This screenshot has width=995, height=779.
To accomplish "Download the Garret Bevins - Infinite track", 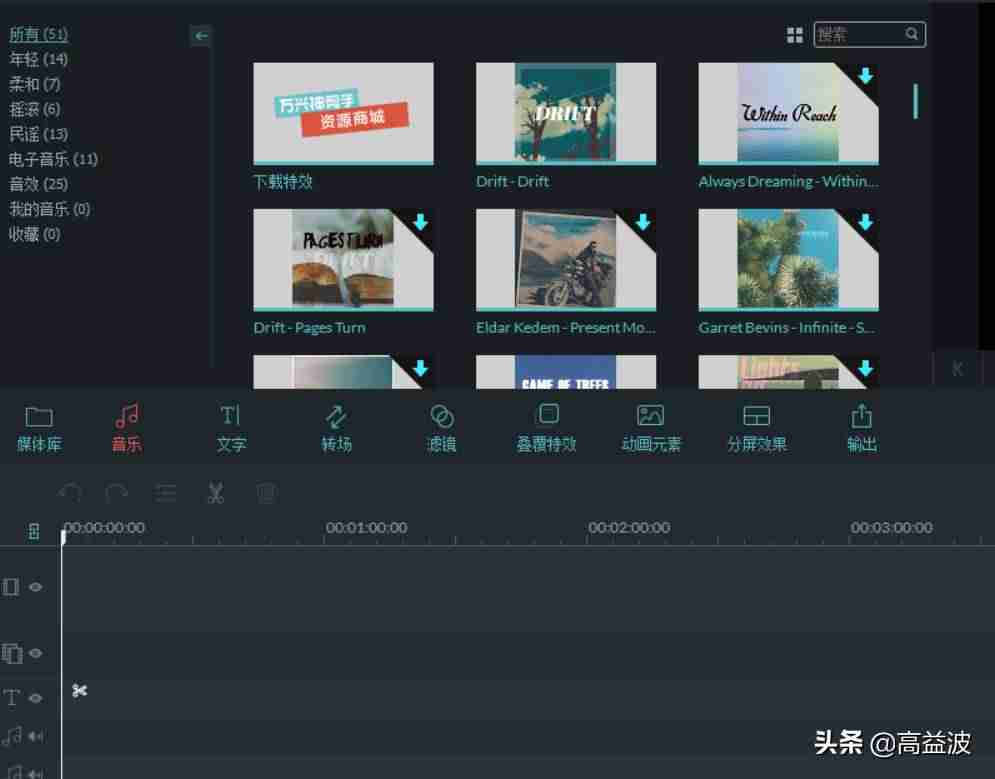I will pyautogui.click(x=866, y=222).
